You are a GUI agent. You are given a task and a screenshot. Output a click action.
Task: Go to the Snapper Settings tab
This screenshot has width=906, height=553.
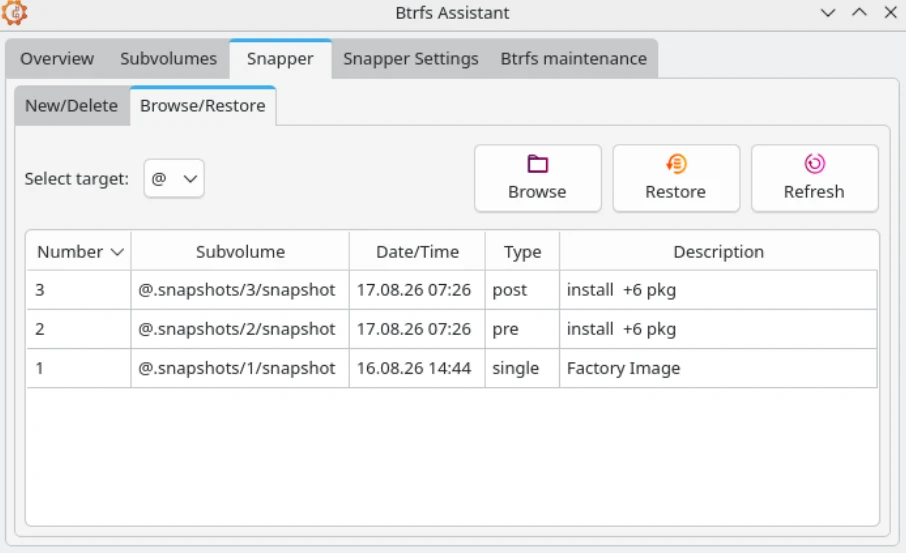411,58
